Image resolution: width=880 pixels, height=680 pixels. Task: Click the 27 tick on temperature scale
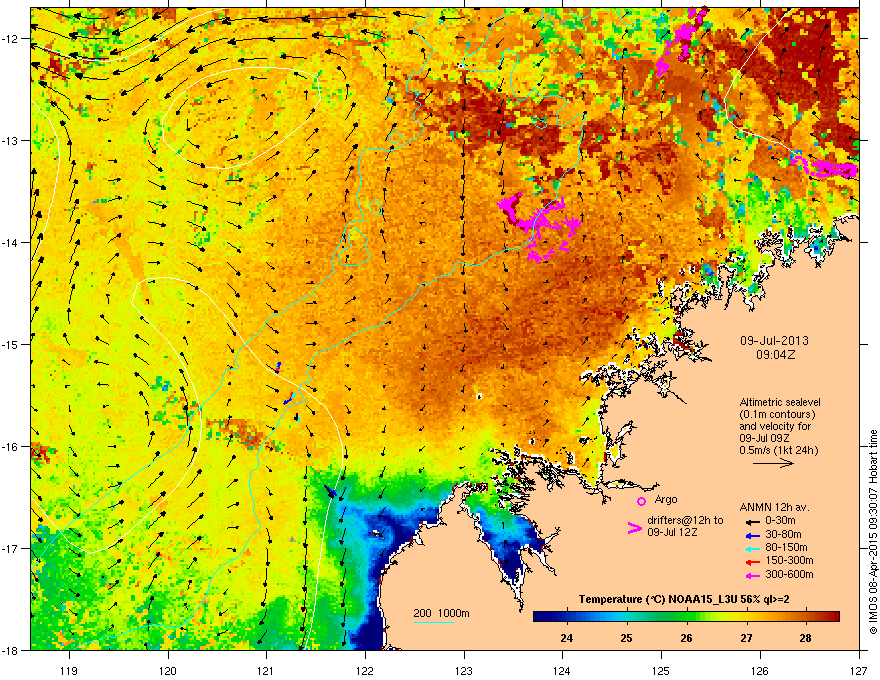(746, 638)
